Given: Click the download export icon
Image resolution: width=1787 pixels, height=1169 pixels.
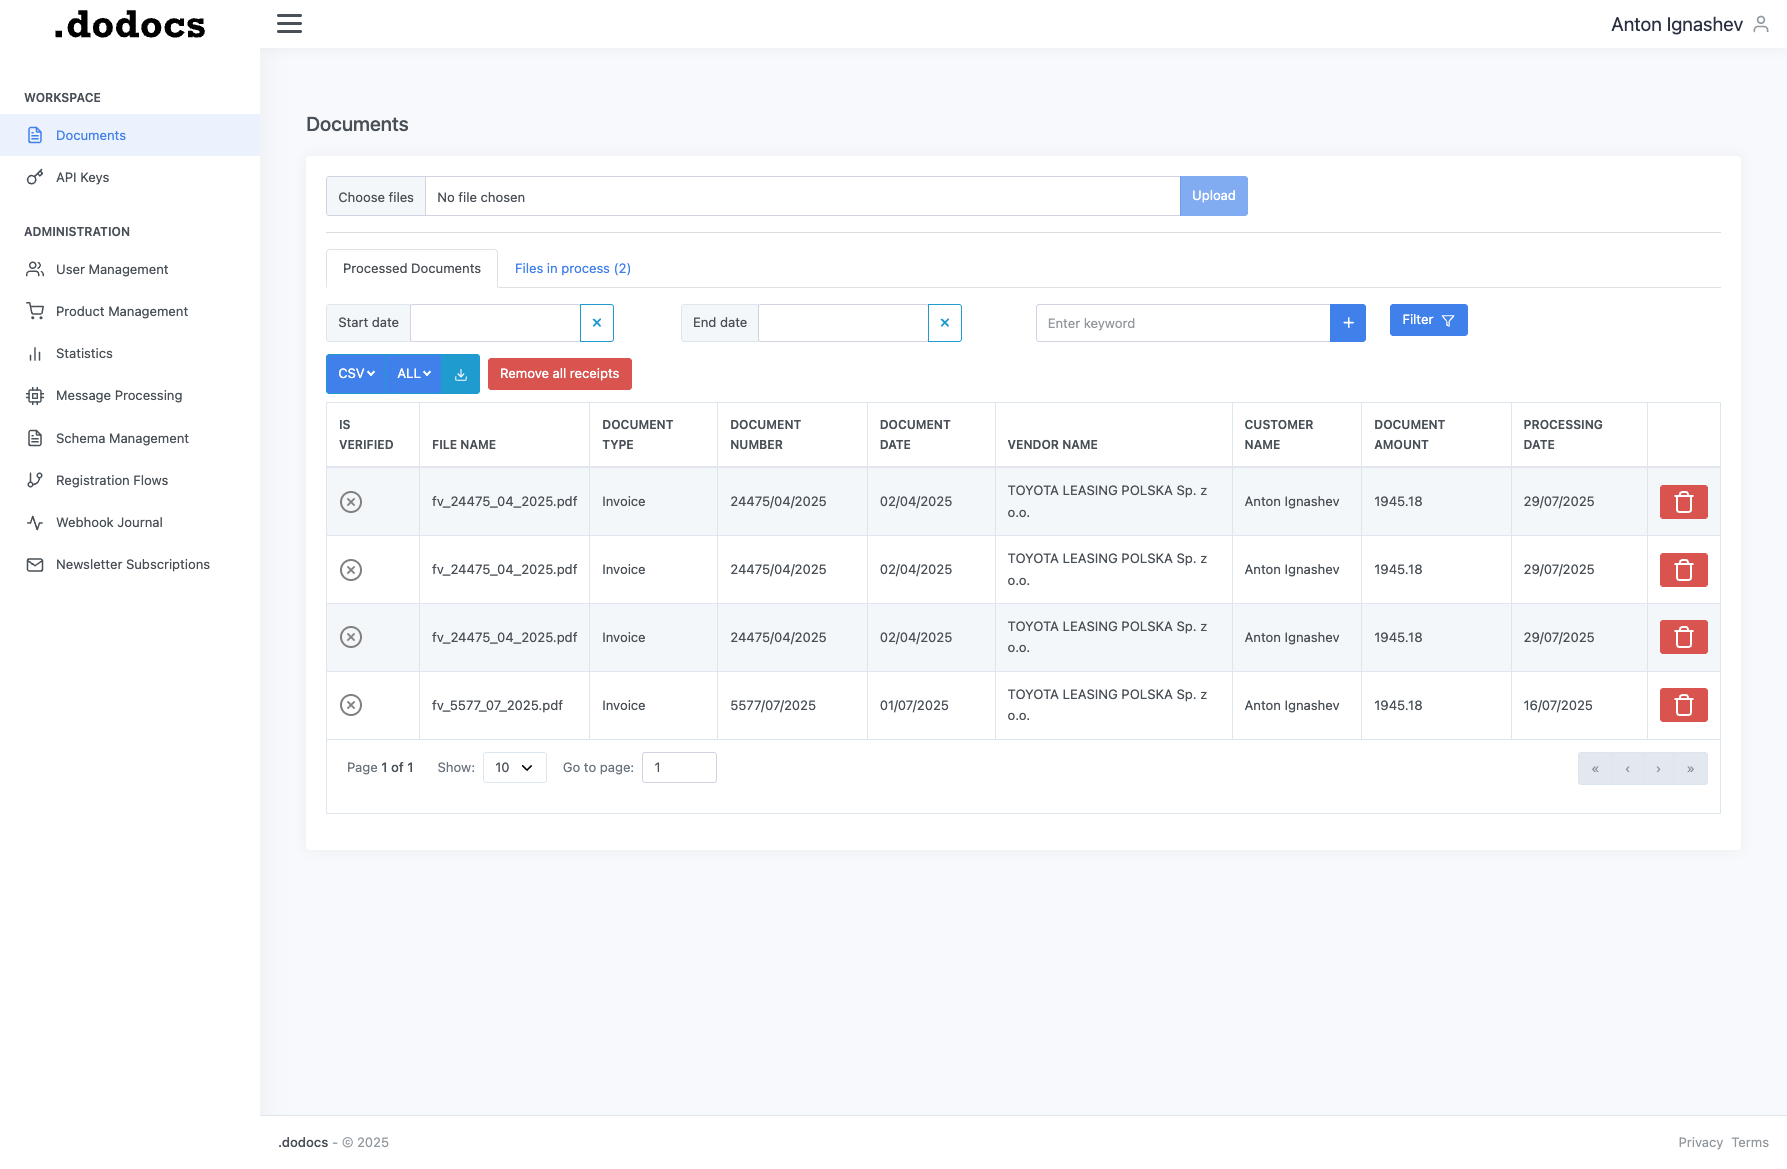Looking at the screenshot, I should coord(461,374).
